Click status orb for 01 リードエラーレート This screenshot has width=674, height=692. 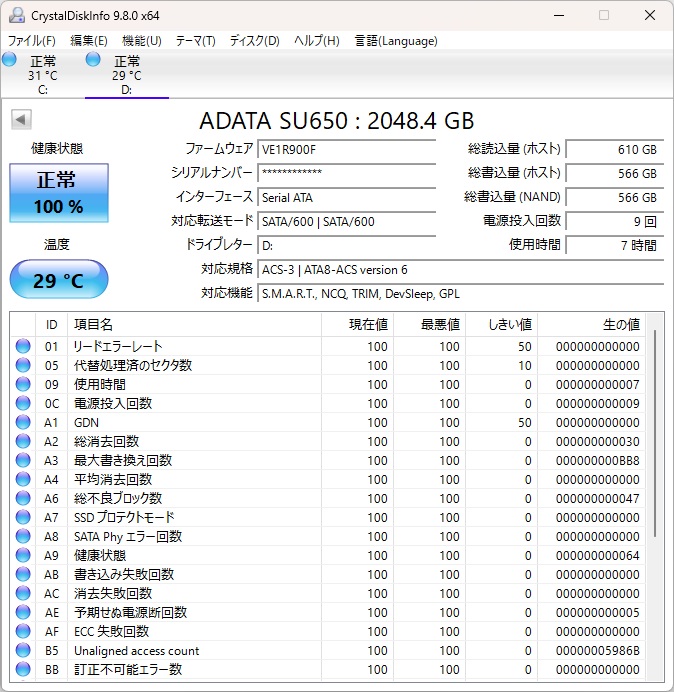point(23,346)
